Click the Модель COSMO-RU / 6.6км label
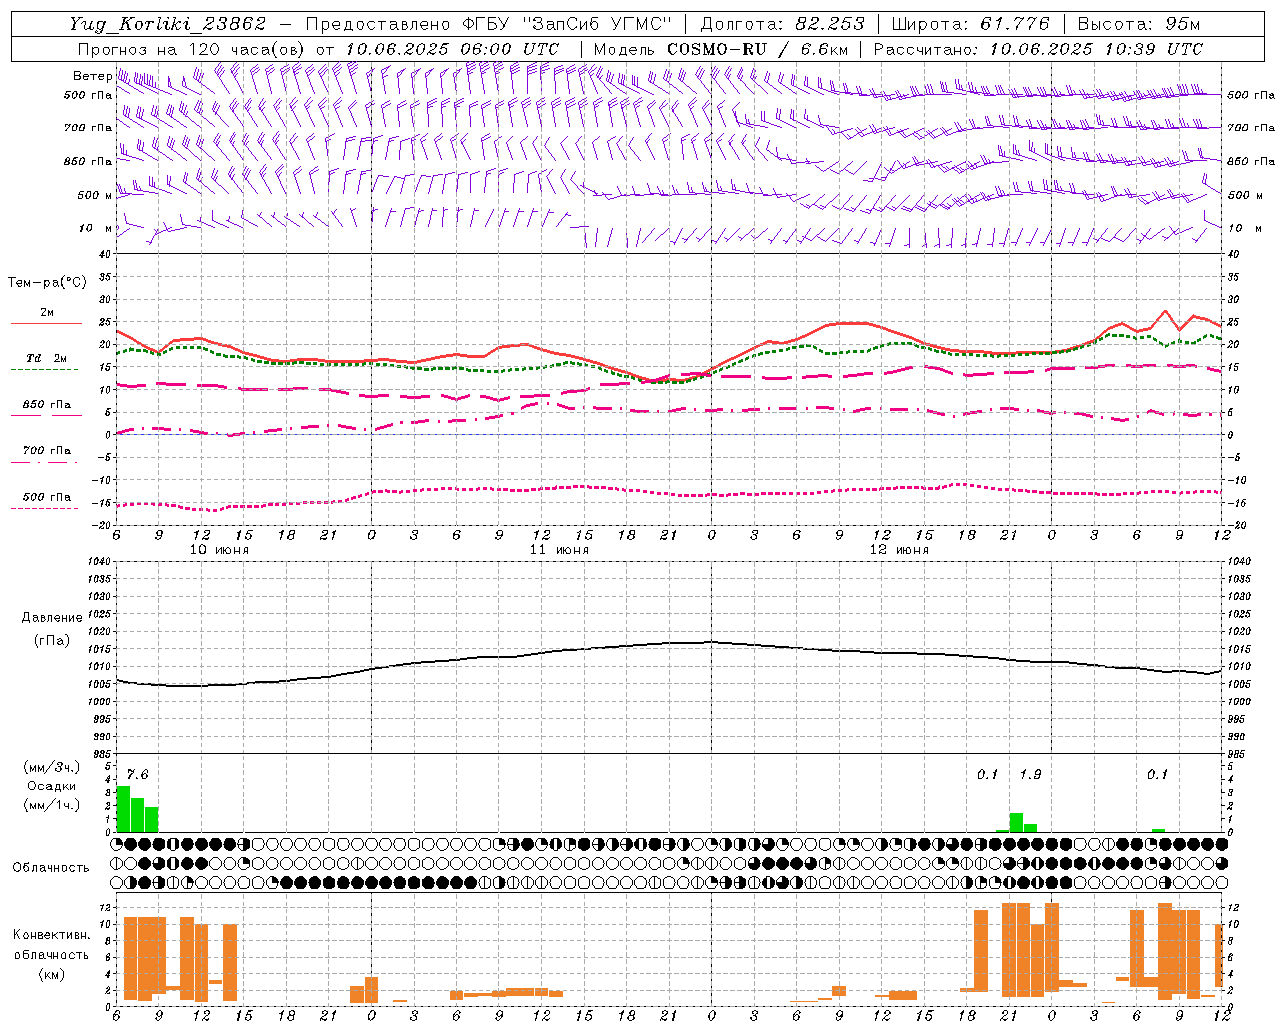 (x=721, y=49)
